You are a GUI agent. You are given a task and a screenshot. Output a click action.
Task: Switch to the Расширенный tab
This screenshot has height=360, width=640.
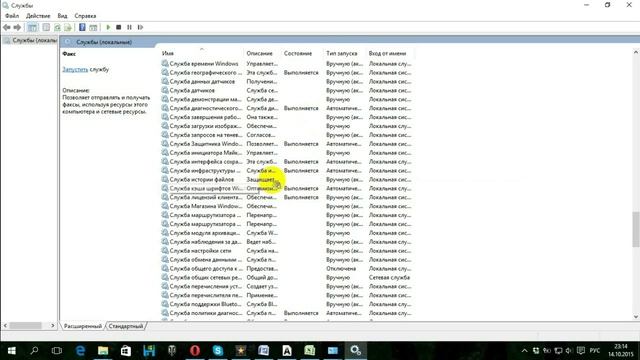click(x=83, y=326)
